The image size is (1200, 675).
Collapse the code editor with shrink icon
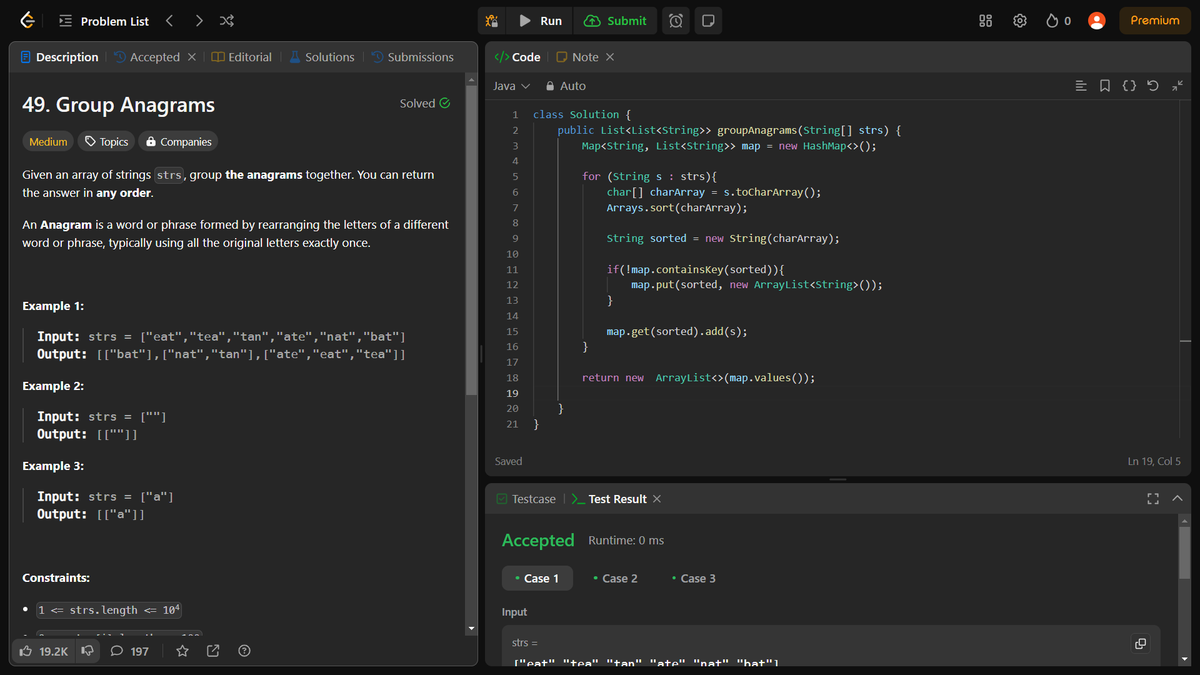(1177, 86)
